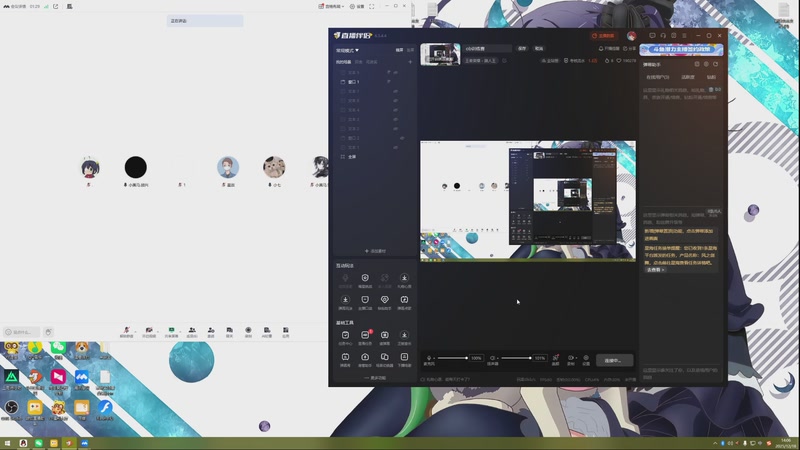Pop out the 弹幕助手 panel via window icon
This screenshot has height=450, width=800.
coord(697,64)
